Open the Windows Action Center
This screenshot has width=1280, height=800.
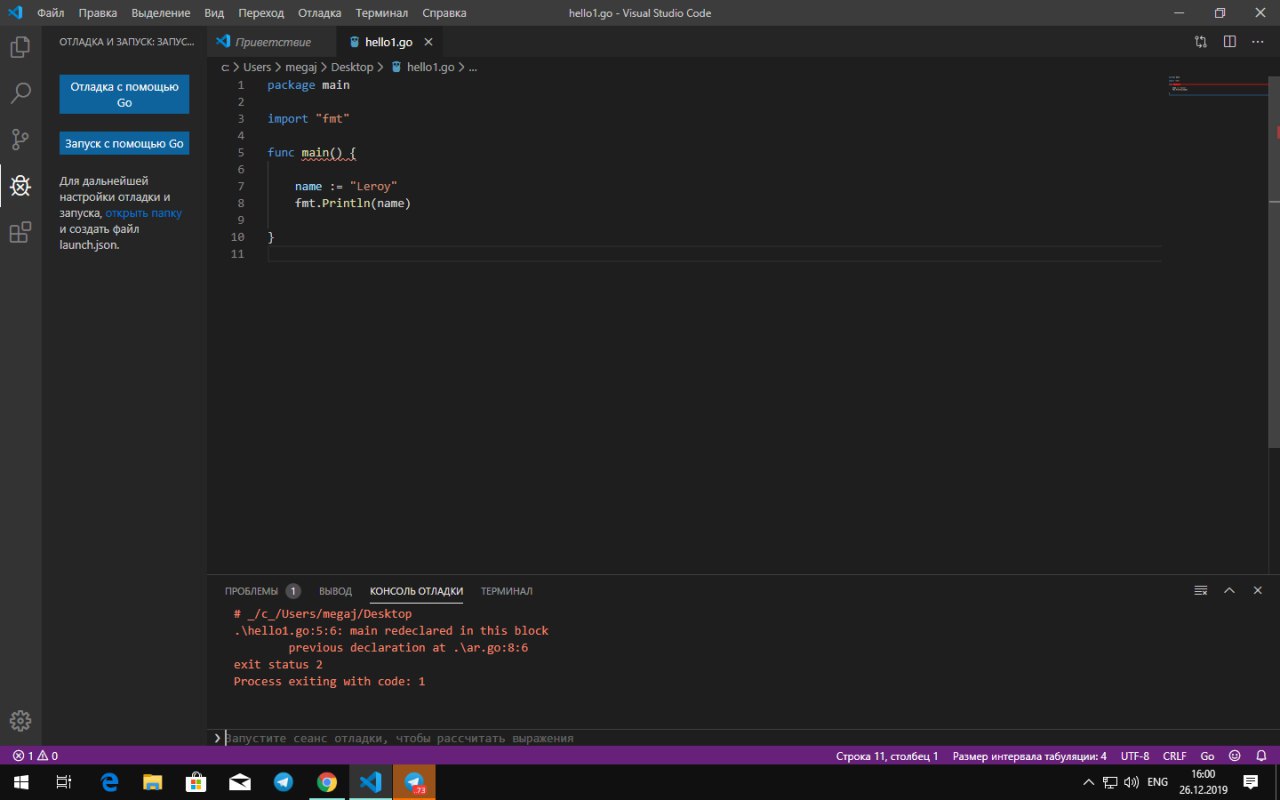[x=1250, y=782]
